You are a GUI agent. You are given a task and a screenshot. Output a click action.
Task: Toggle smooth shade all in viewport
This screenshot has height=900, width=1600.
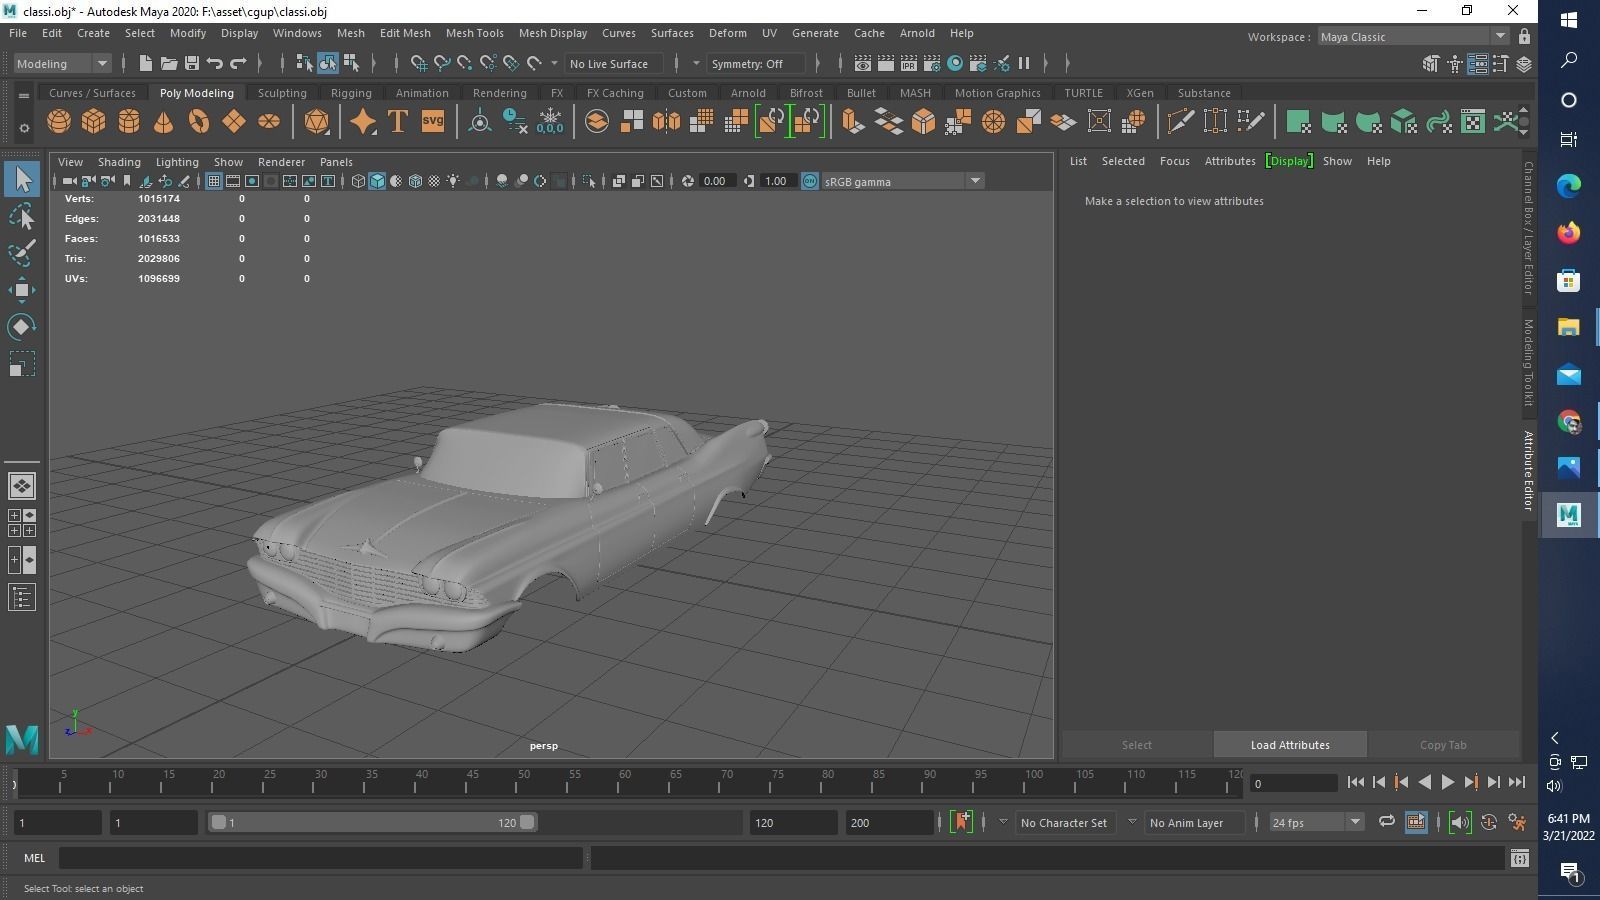[x=377, y=181]
